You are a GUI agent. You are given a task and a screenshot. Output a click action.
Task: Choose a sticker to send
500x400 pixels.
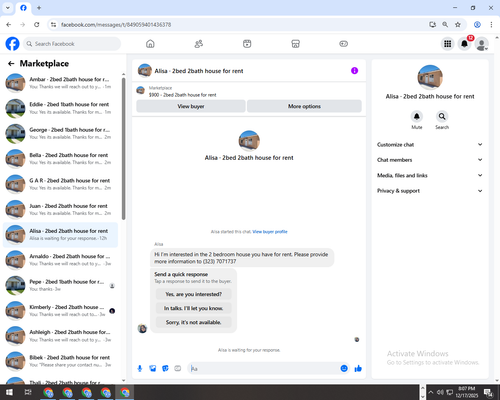(x=165, y=368)
